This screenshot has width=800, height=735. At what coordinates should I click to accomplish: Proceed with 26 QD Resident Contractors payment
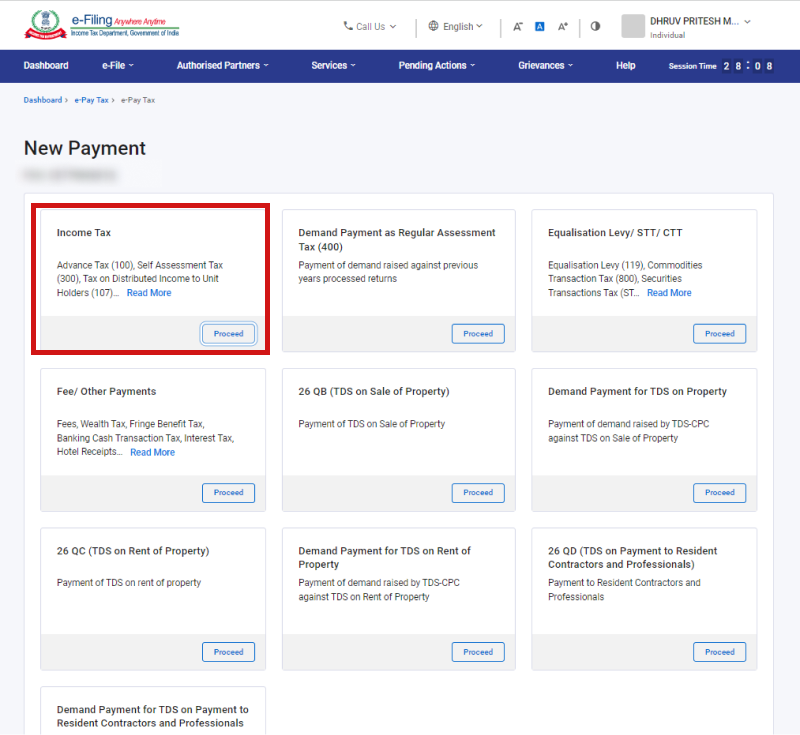[719, 652]
